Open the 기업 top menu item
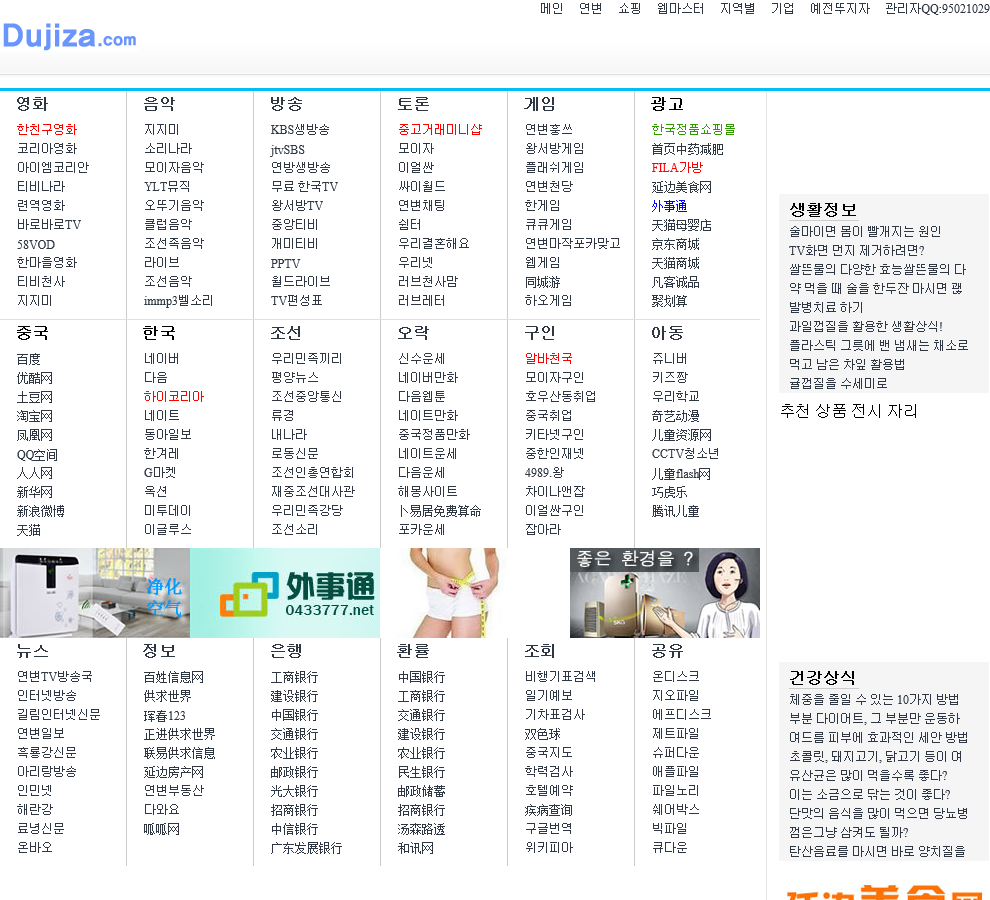Image resolution: width=990 pixels, height=900 pixels. [x=782, y=8]
